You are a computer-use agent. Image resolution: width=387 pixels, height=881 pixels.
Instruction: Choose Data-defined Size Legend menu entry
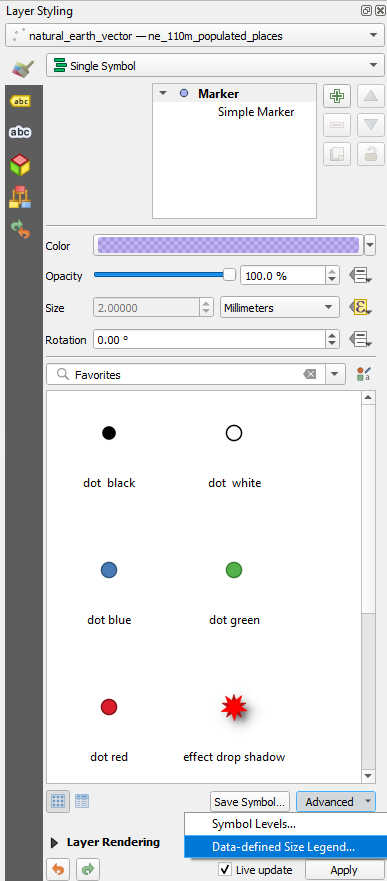[284, 847]
